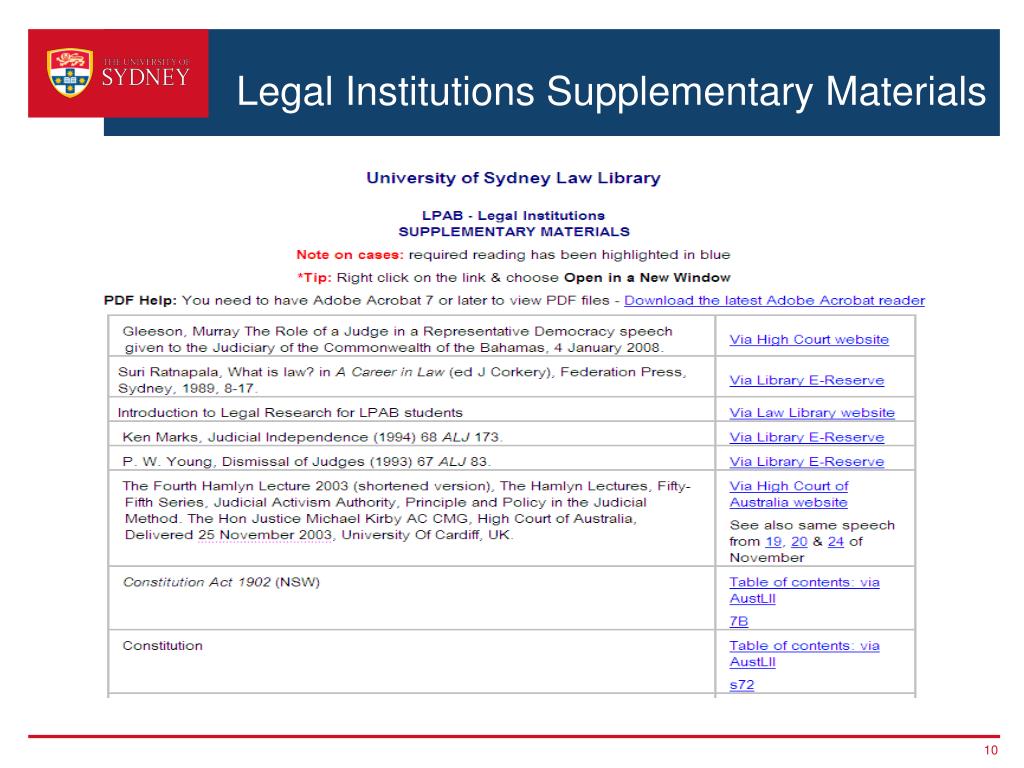Open 'Via Library E-Reserve' link for P. W. Young

[x=807, y=461]
